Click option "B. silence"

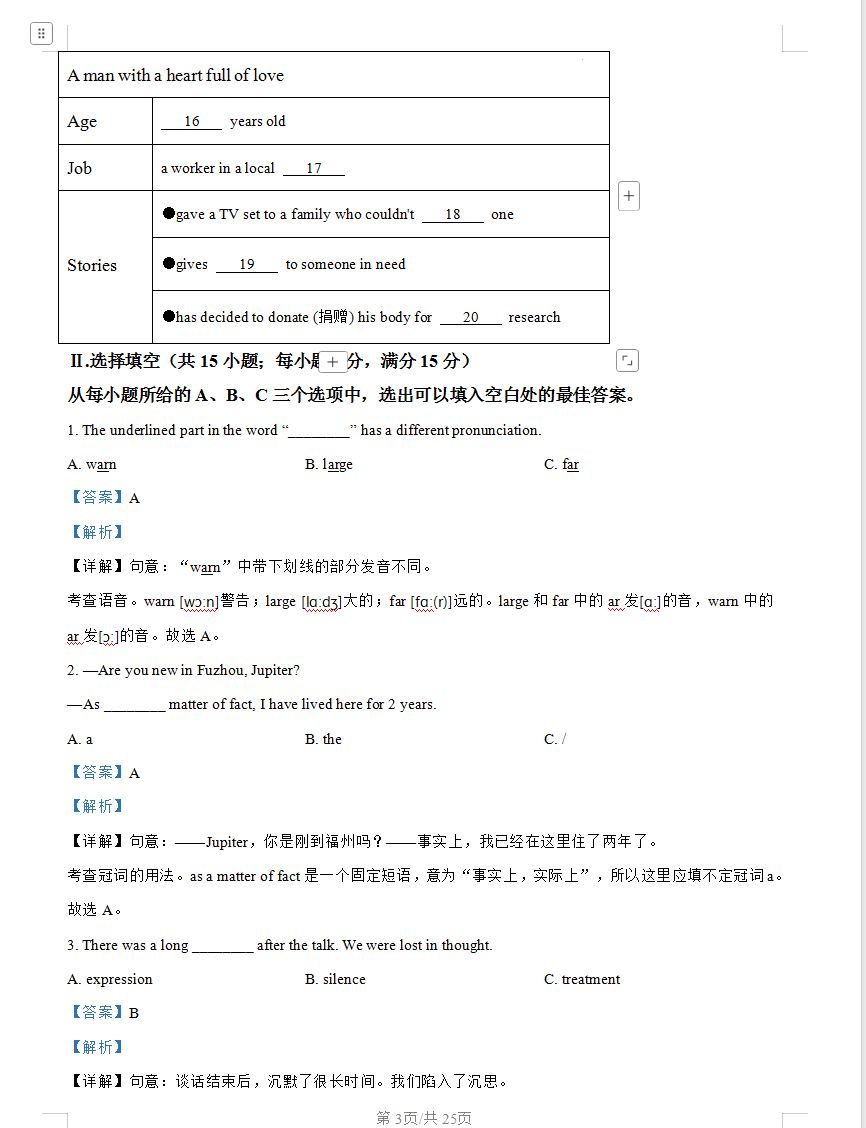[x=335, y=979]
